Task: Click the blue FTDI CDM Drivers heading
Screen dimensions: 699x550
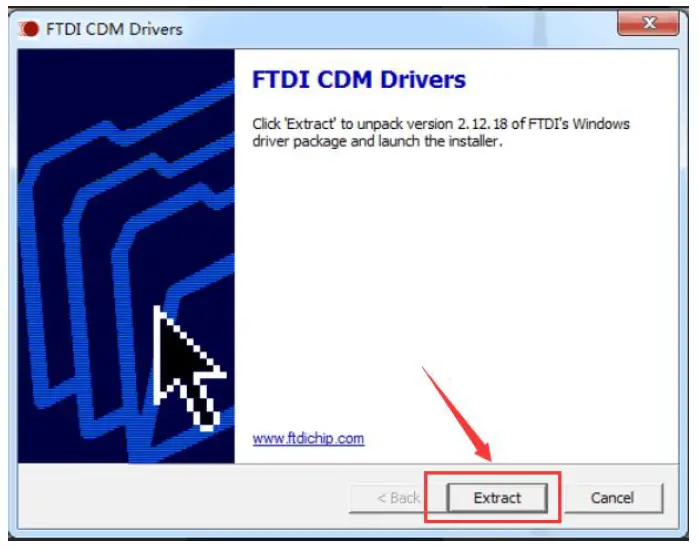Action: 359,80
